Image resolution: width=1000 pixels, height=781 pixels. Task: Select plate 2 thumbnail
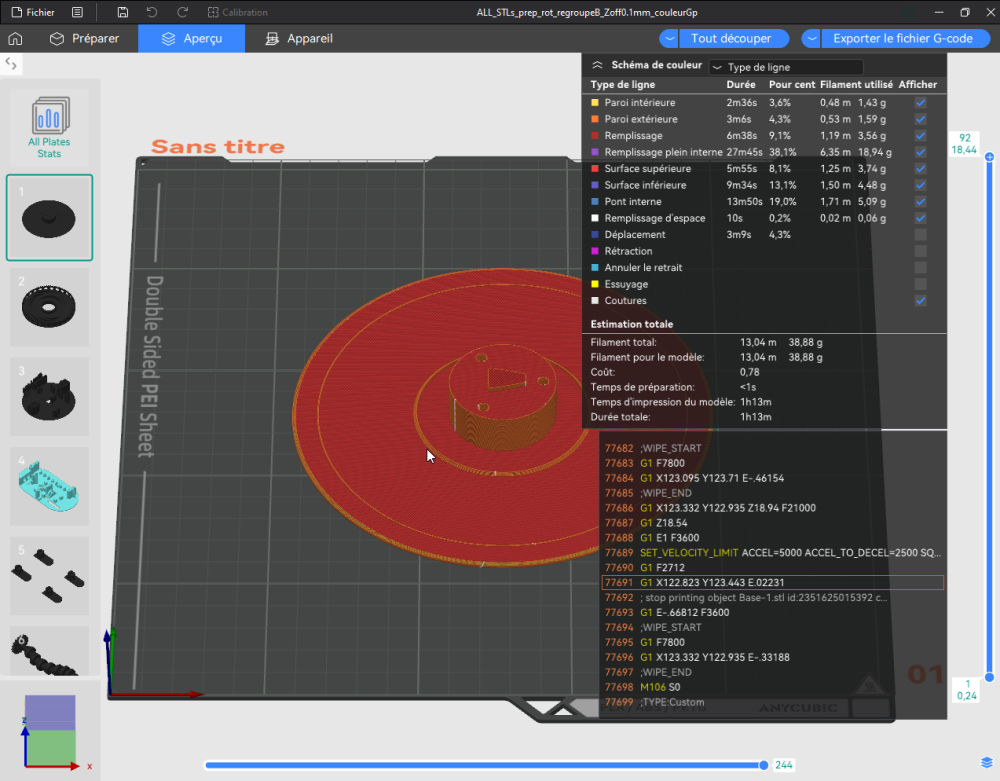(x=49, y=307)
